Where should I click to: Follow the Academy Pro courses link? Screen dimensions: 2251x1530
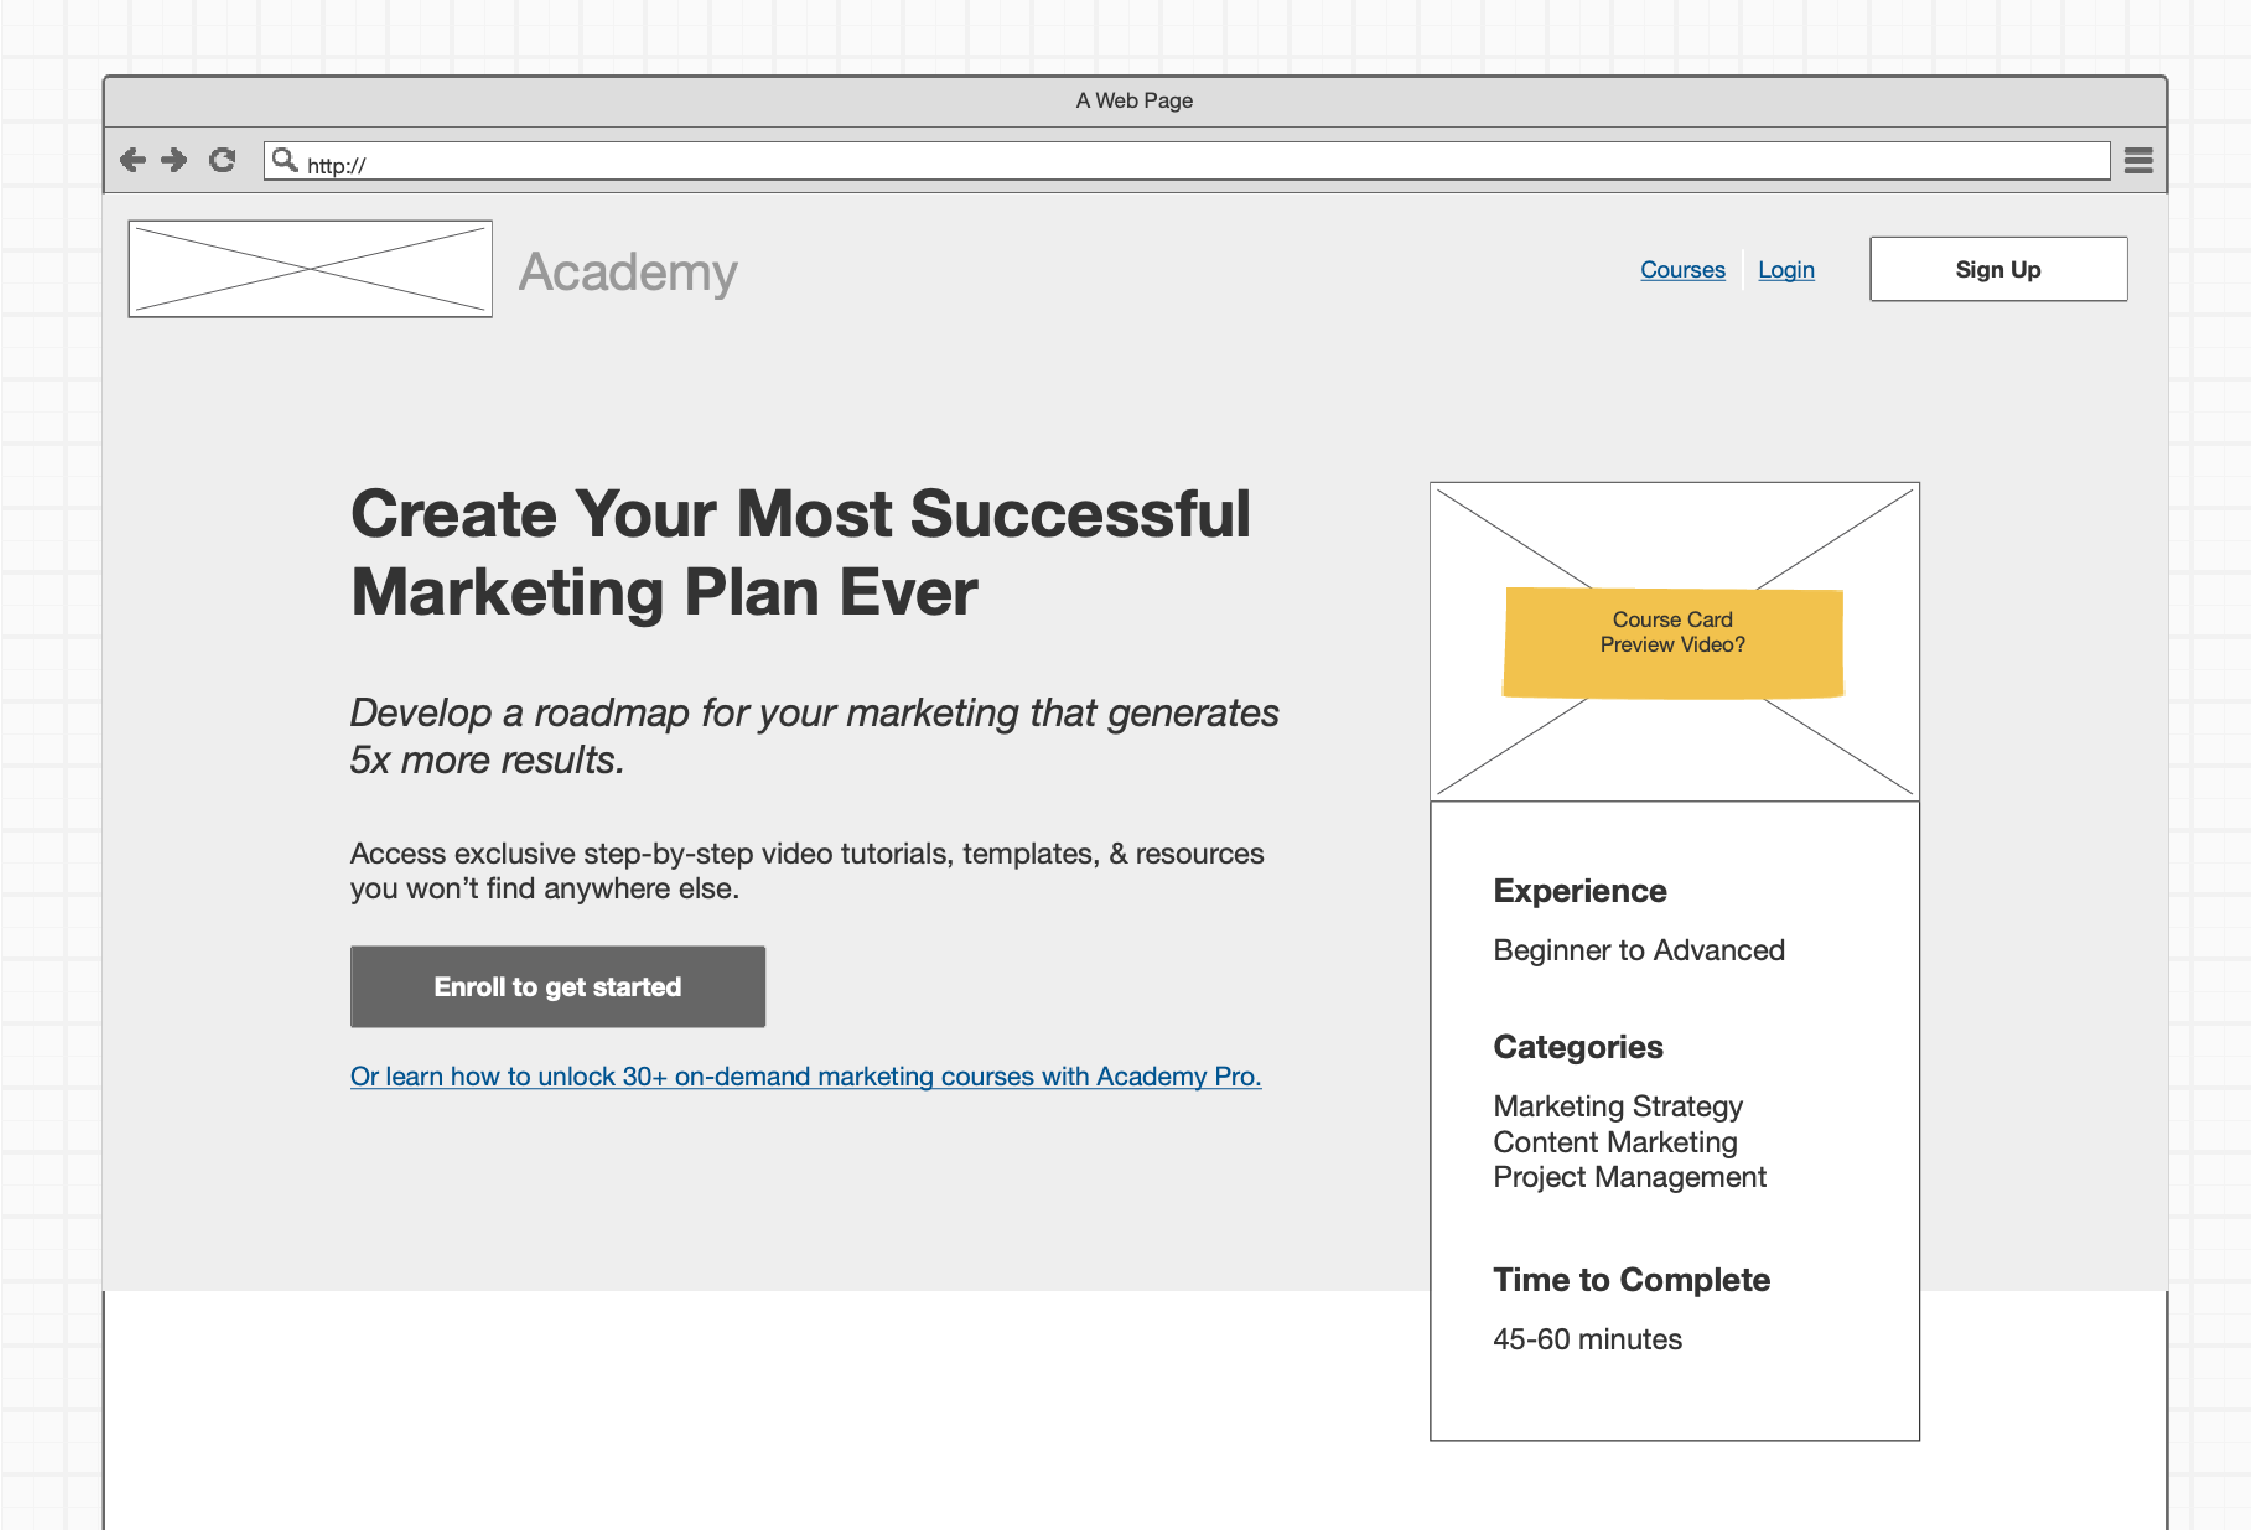tap(805, 1077)
